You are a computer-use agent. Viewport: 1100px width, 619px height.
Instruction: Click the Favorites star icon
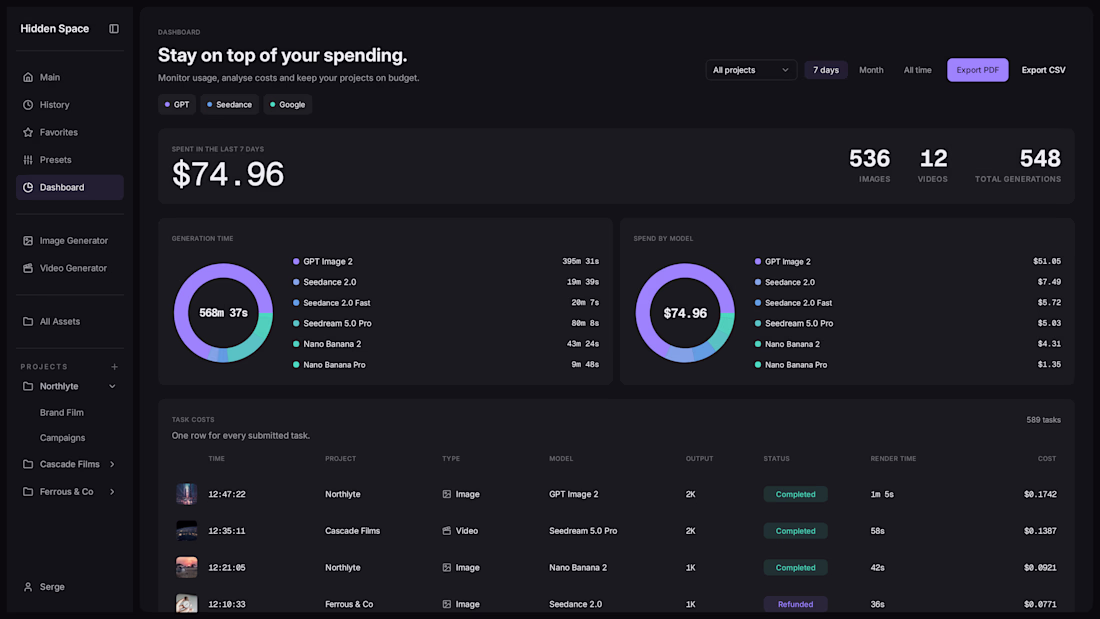coord(28,132)
